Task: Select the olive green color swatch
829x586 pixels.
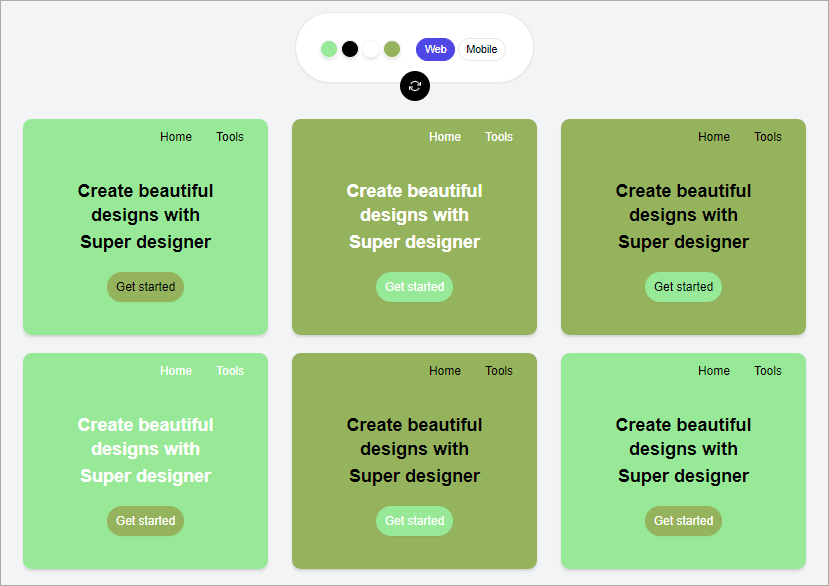Action: (x=391, y=48)
